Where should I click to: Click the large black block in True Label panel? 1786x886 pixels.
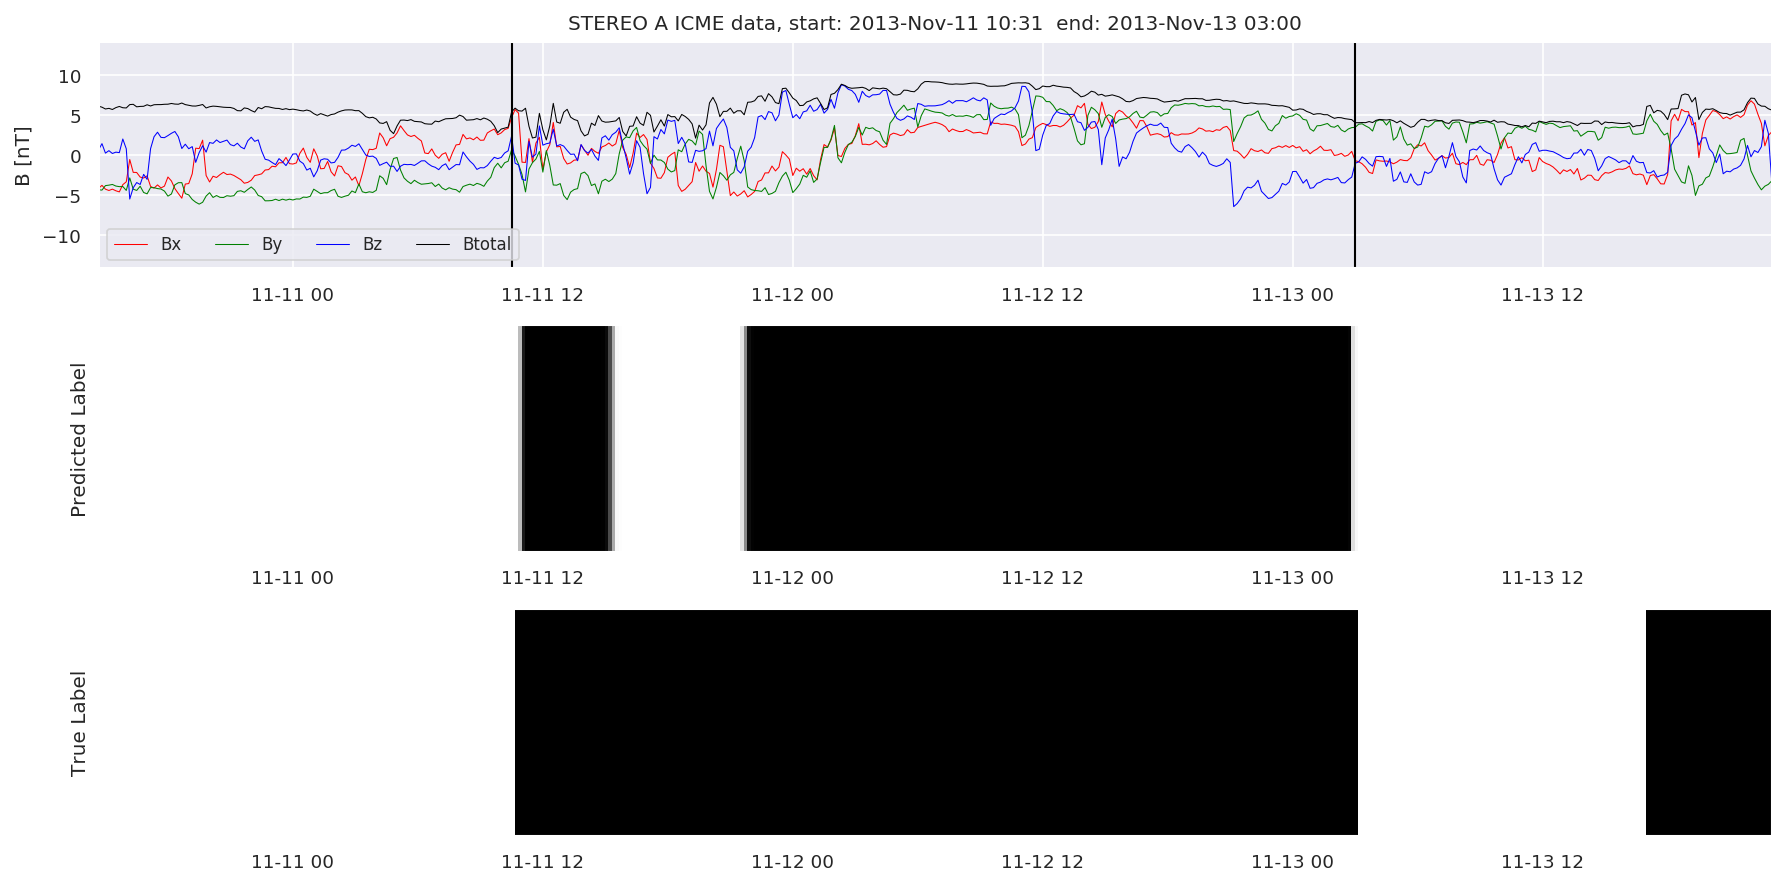coord(936,722)
